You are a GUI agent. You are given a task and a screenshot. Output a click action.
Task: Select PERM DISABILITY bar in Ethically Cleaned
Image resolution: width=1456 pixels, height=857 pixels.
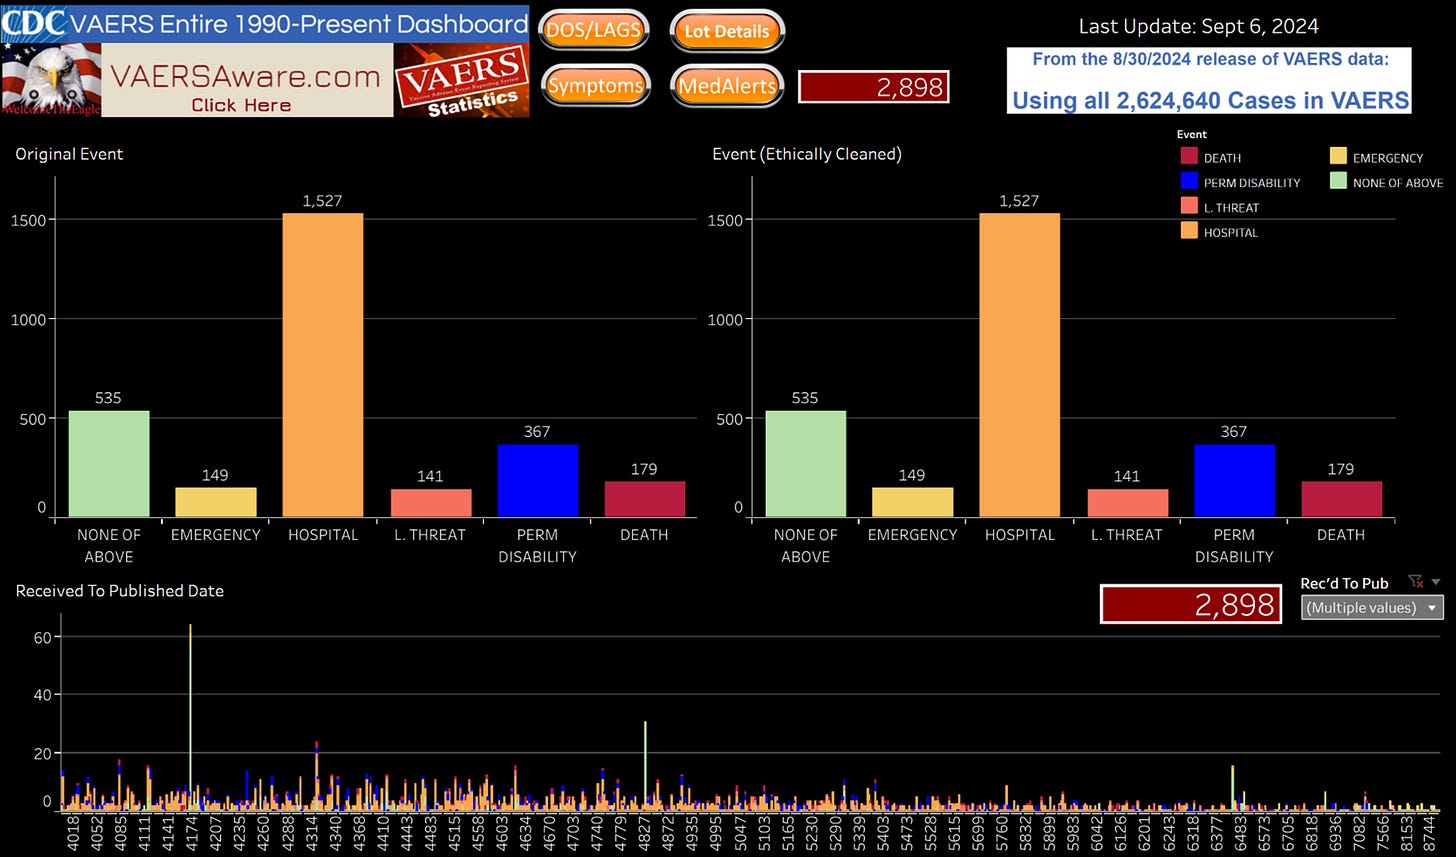1234,481
